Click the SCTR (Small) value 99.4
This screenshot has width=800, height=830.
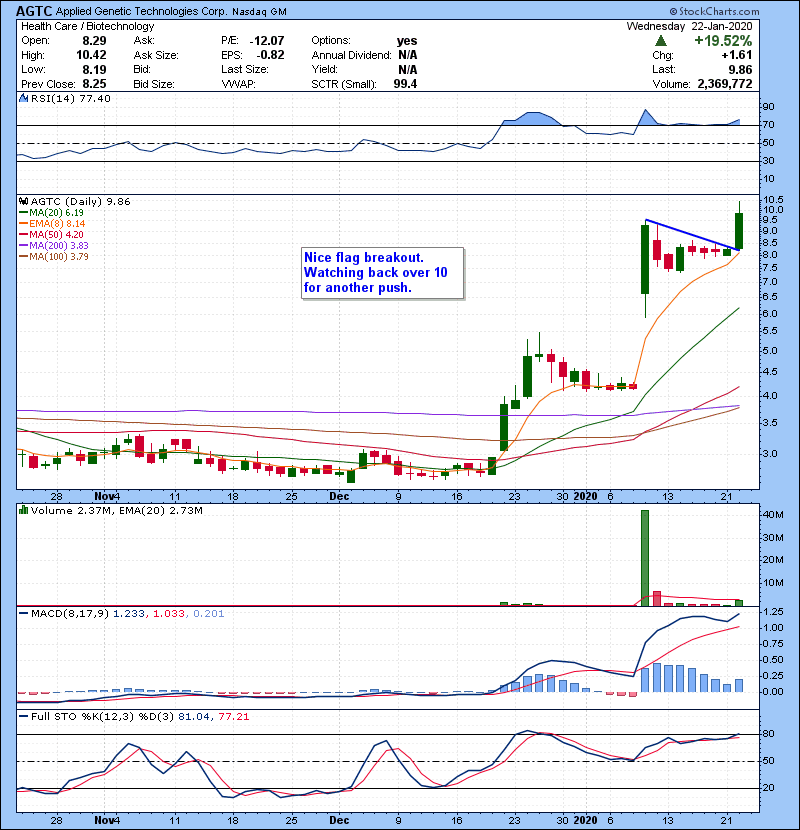(x=405, y=84)
